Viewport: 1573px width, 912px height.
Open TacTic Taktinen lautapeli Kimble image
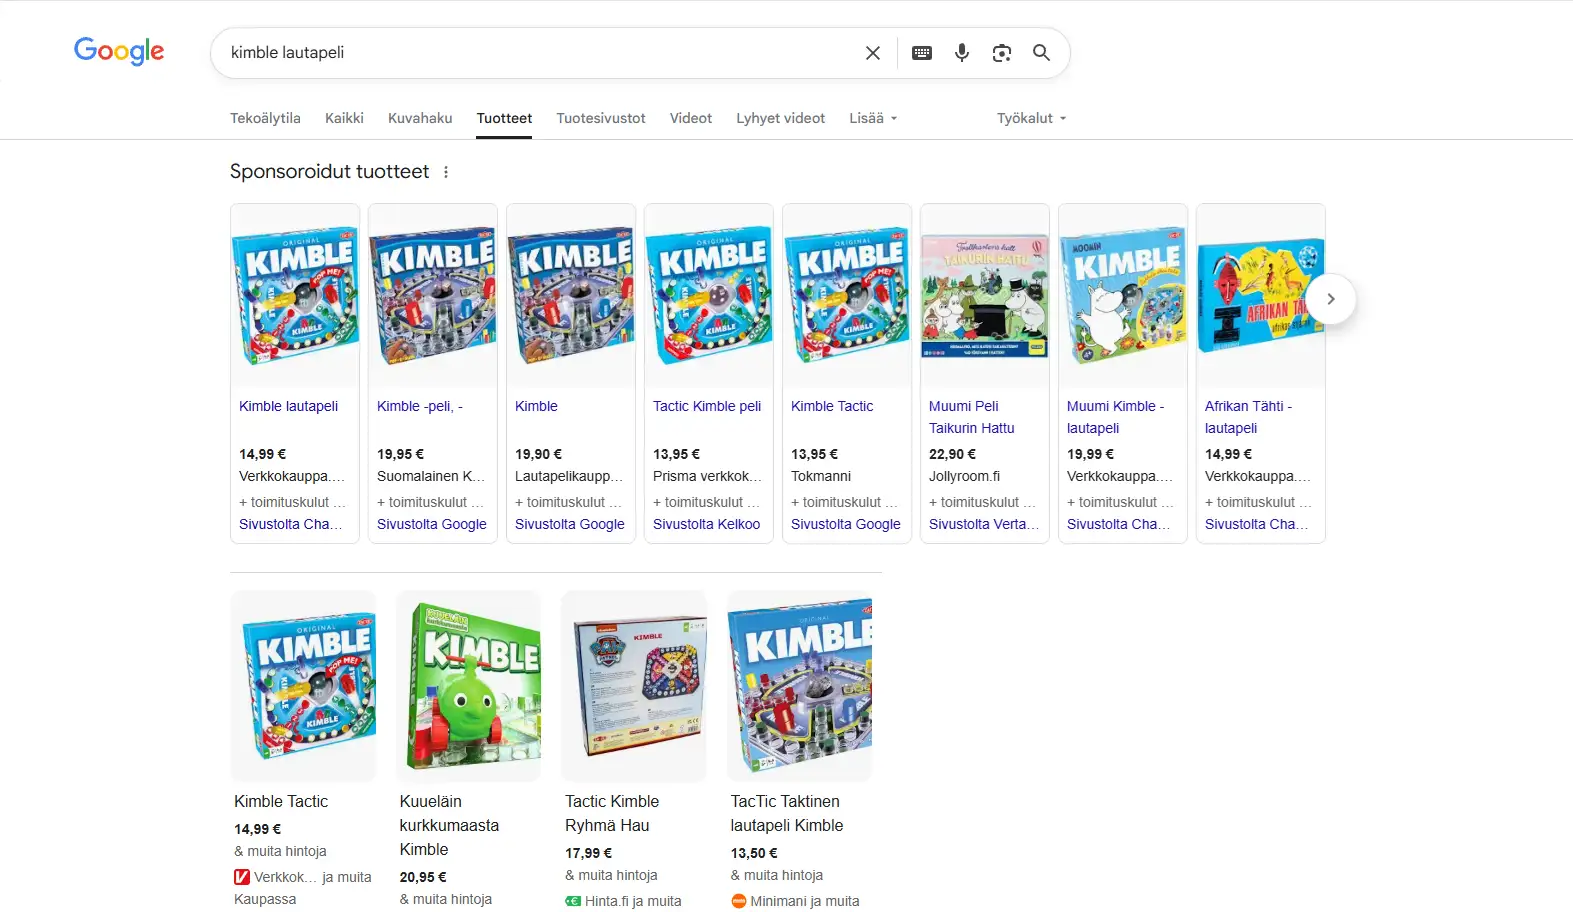point(799,686)
